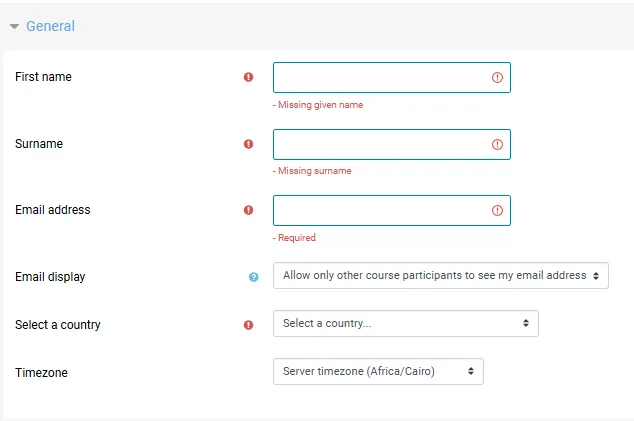This screenshot has height=421, width=634.
Task: Click the required icon beside Email address
Action: pos(248,210)
